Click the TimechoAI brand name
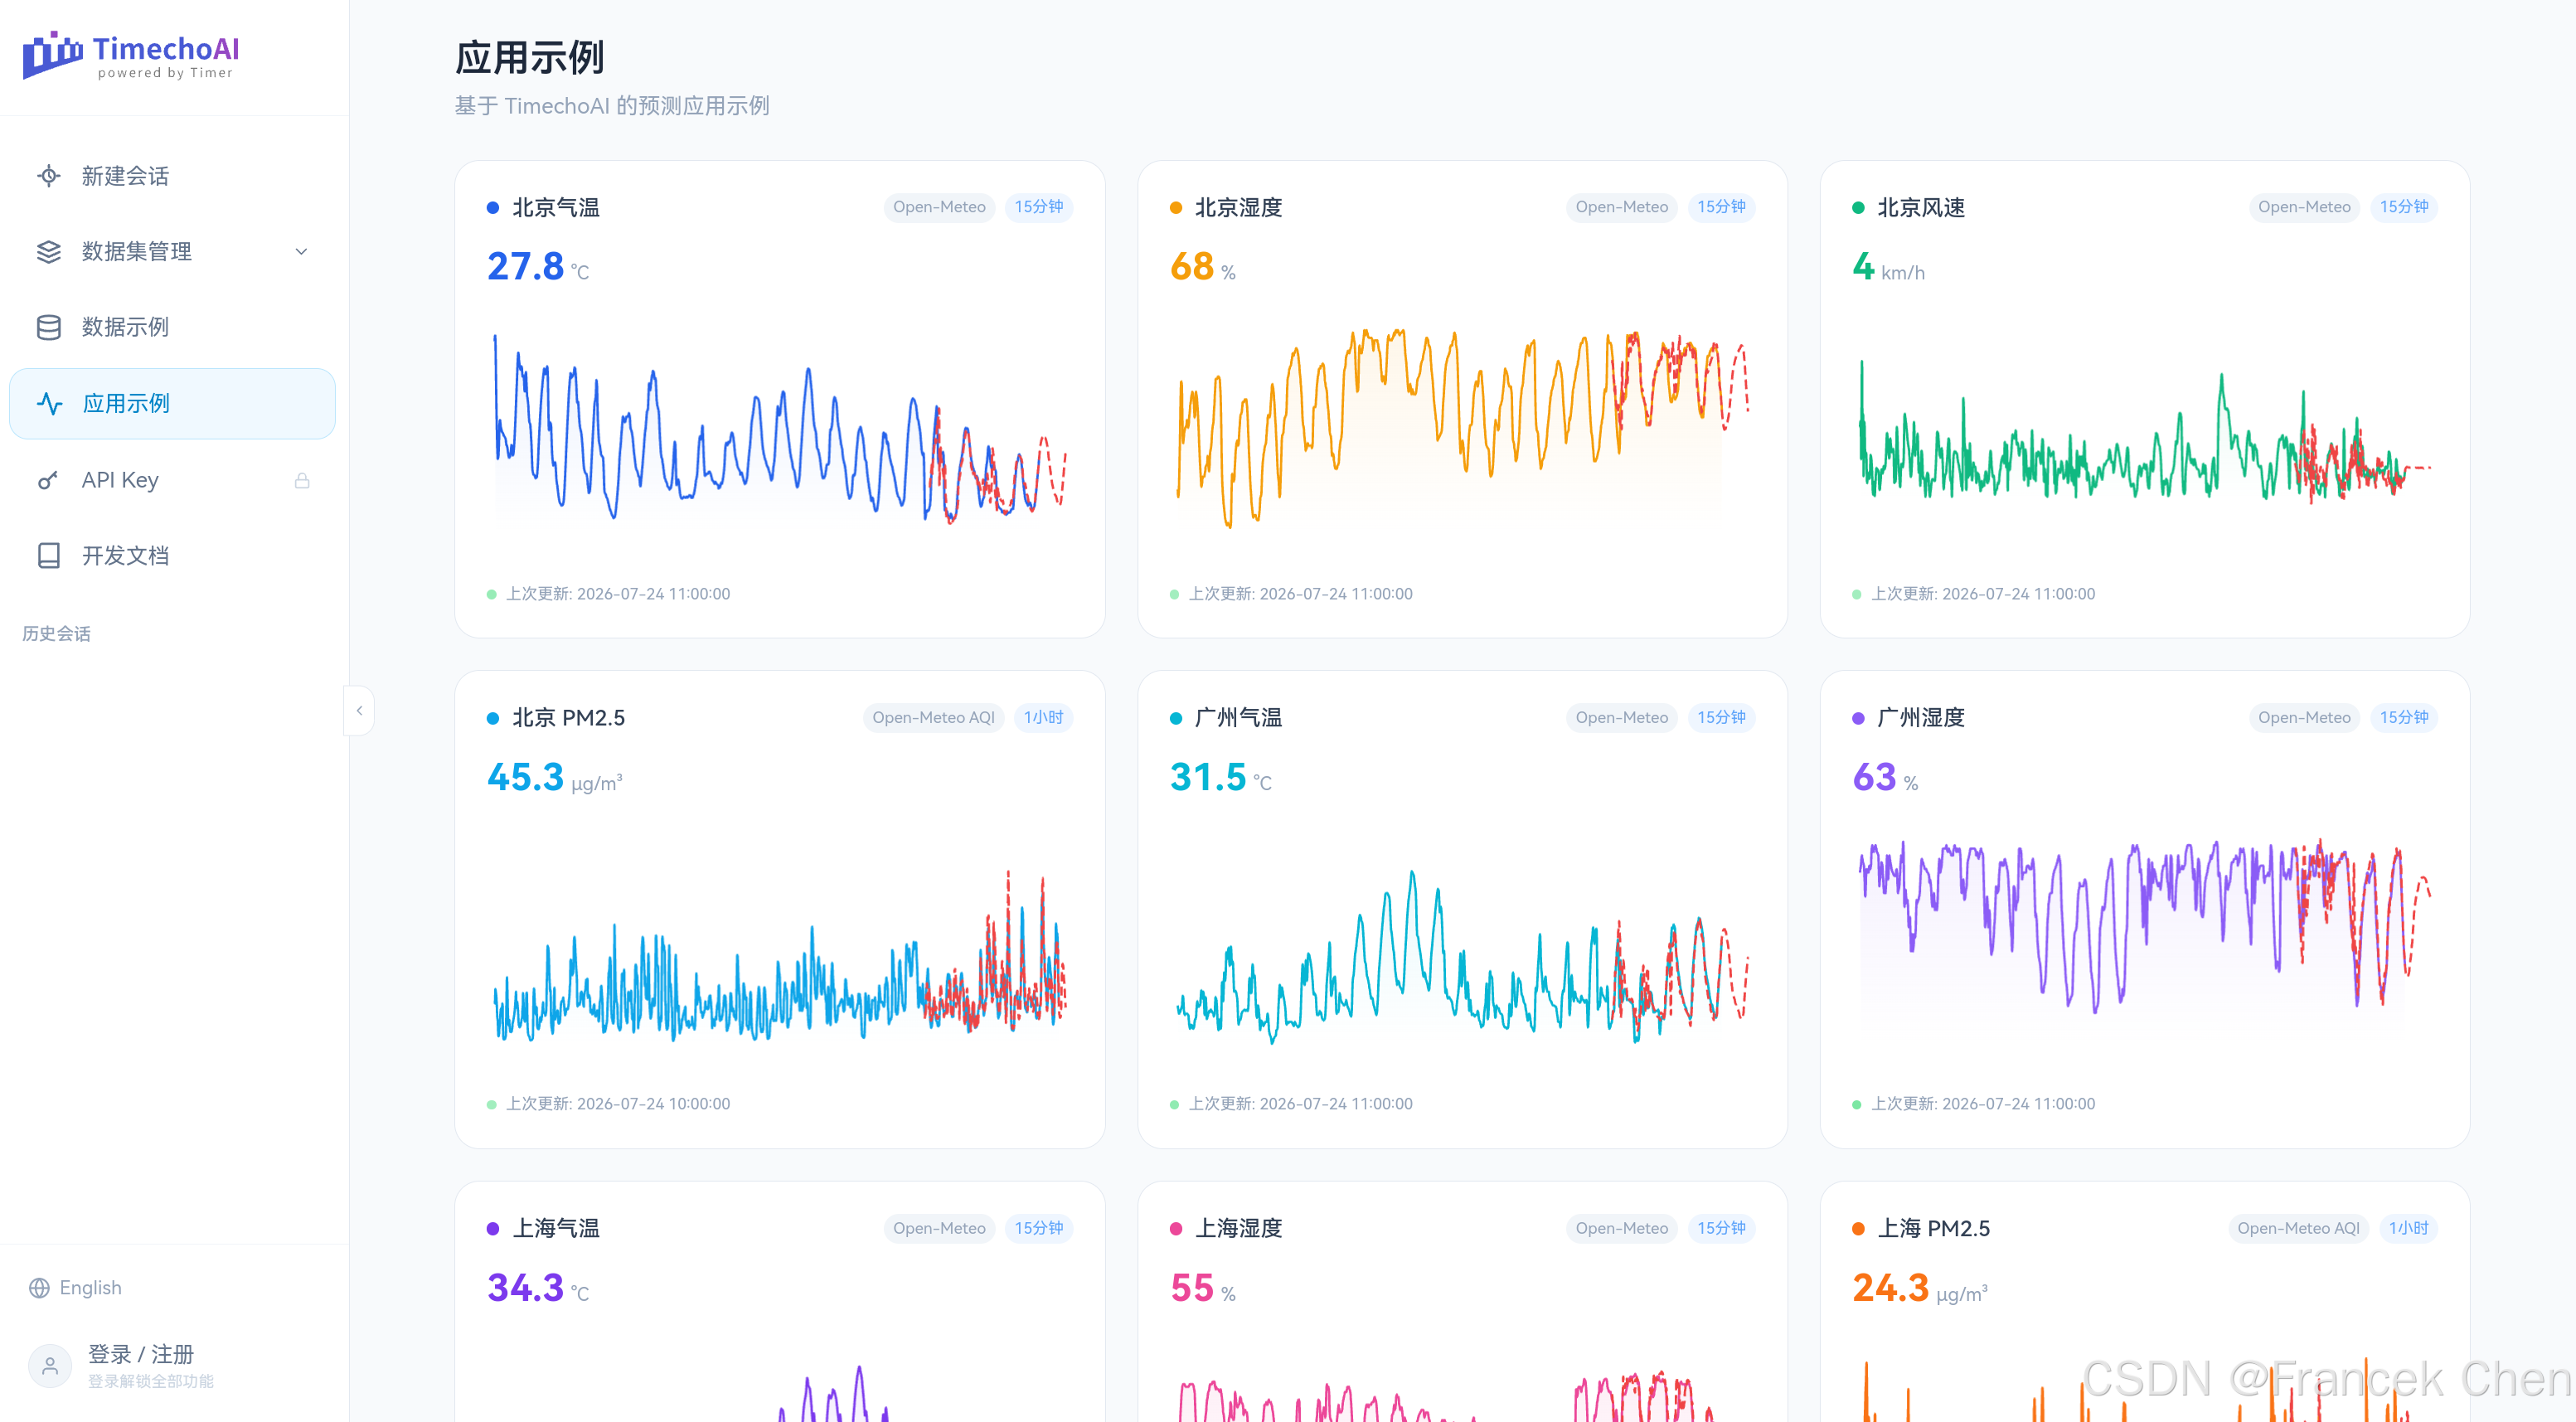2576x1422 pixels. 166,48
